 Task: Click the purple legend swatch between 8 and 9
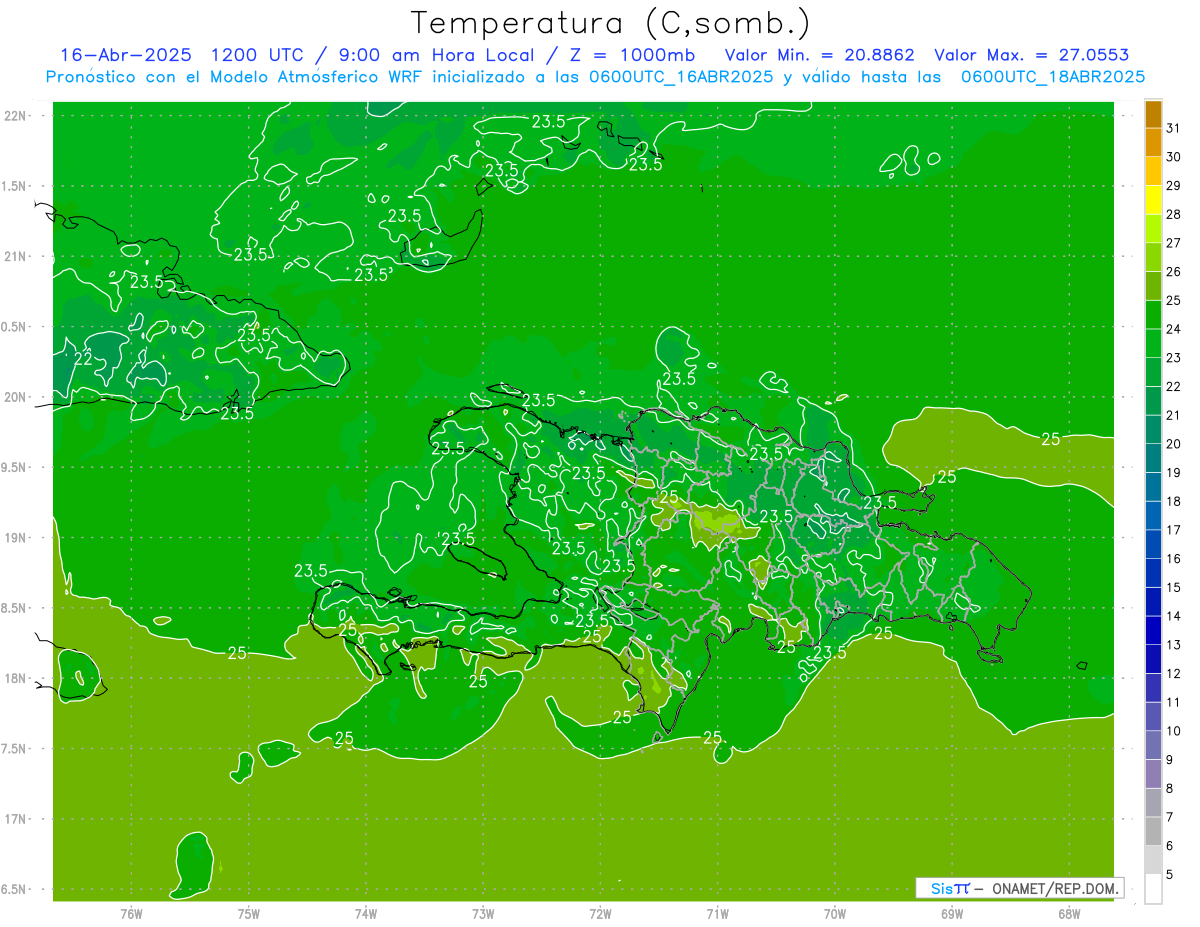click(1153, 773)
